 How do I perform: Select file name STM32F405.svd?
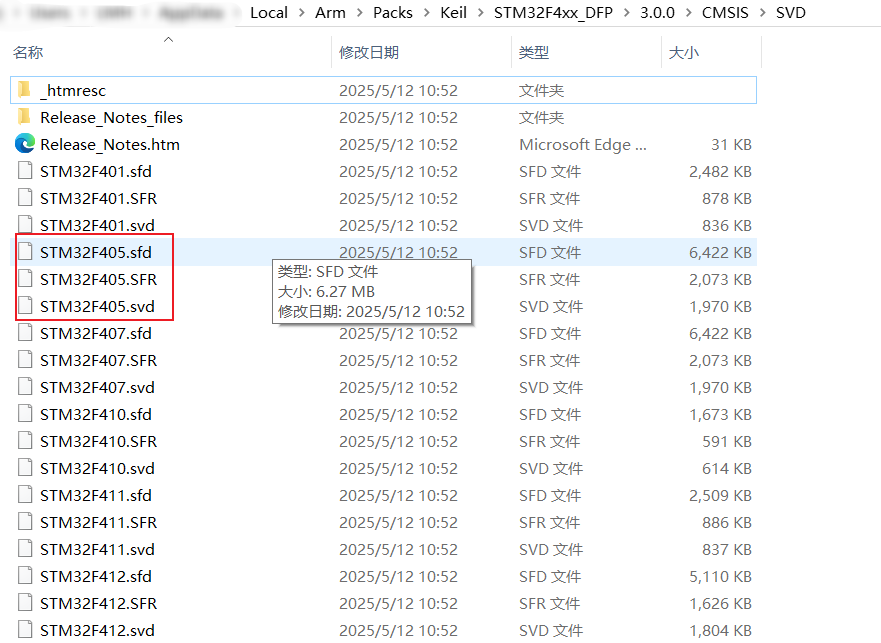tap(97, 306)
